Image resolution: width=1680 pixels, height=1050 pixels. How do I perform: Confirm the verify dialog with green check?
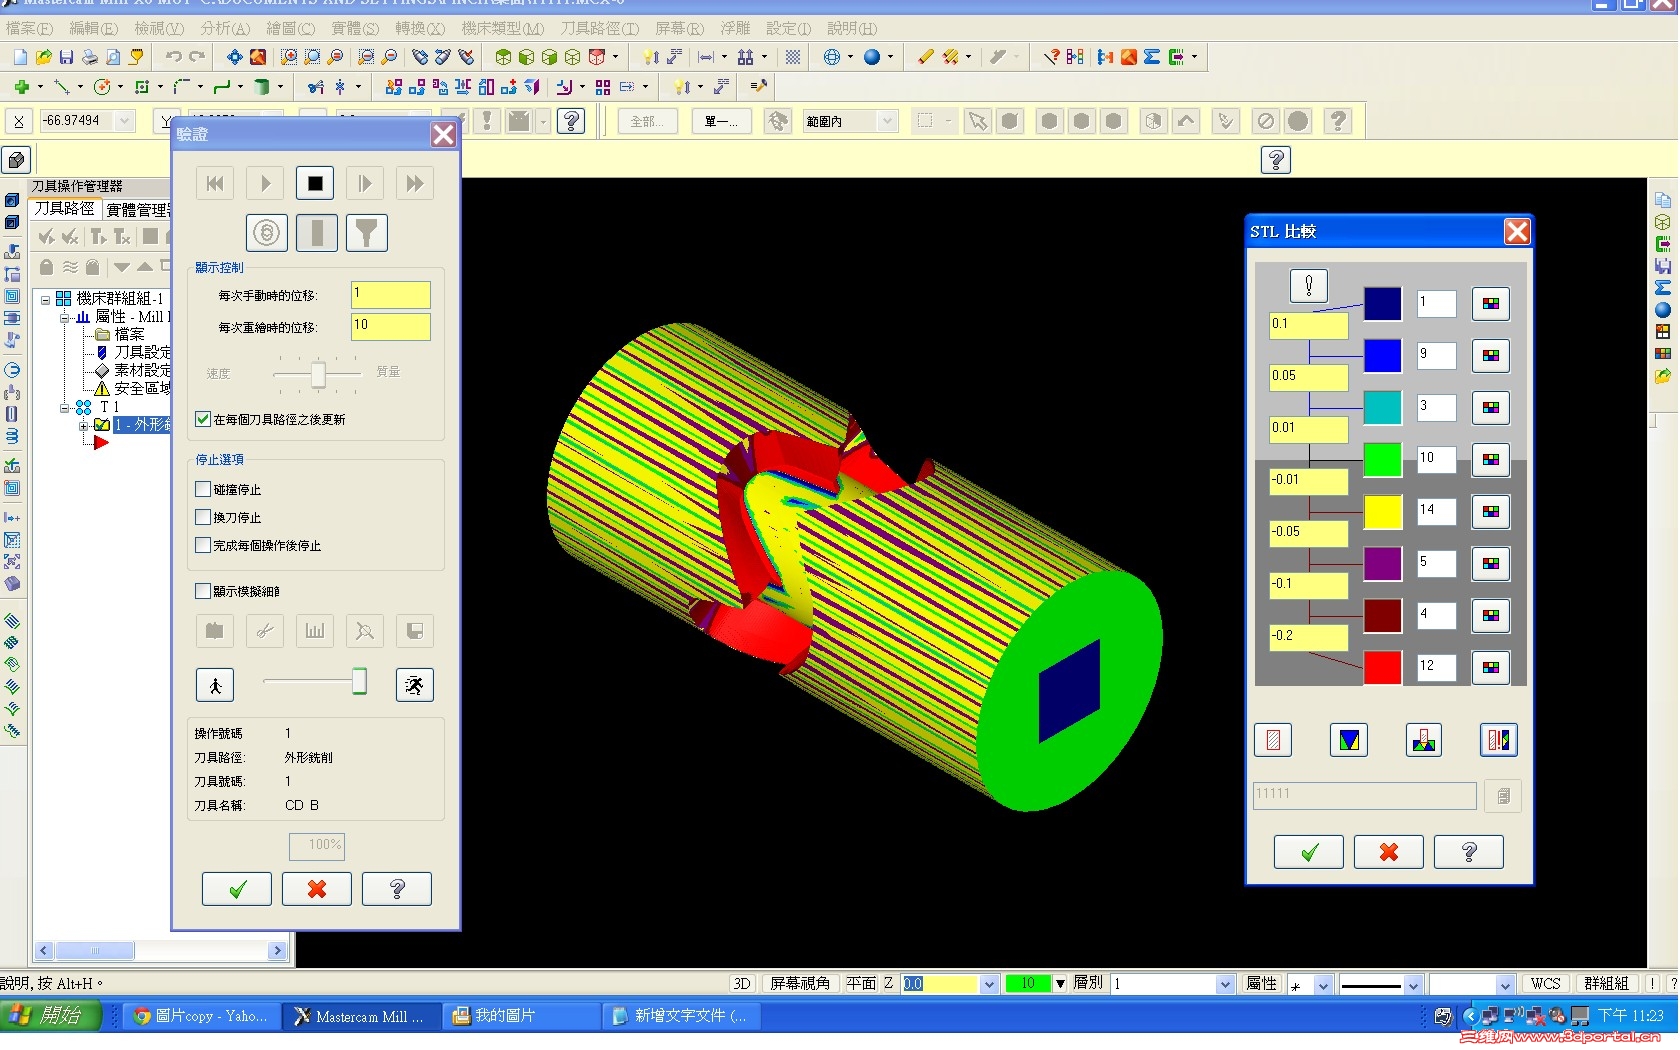237,889
